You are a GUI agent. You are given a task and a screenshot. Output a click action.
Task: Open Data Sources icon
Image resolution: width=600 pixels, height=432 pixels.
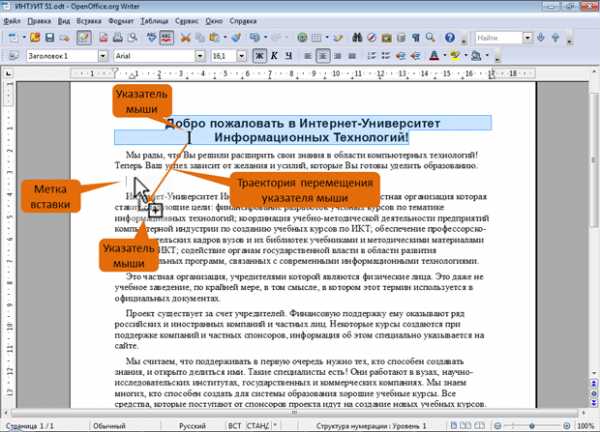pos(401,37)
